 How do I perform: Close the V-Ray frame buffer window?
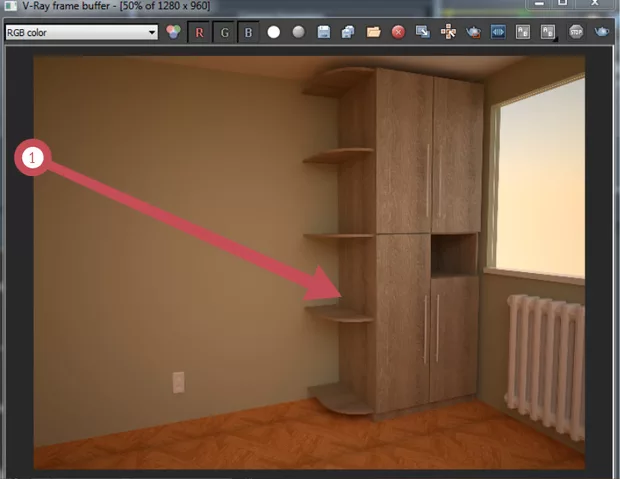(595, 4)
